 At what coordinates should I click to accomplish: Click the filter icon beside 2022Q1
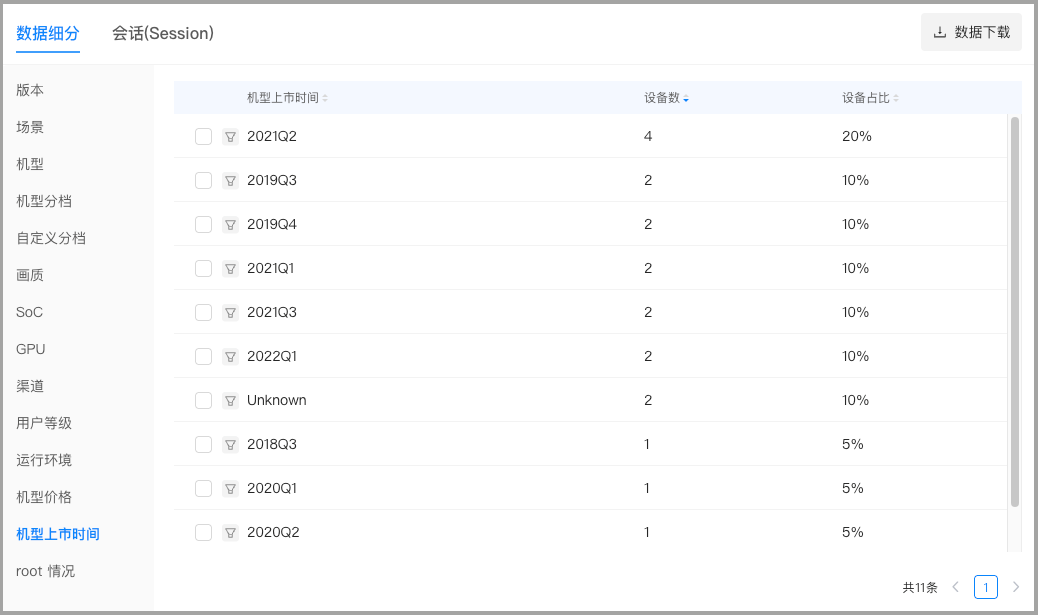pyautogui.click(x=230, y=357)
